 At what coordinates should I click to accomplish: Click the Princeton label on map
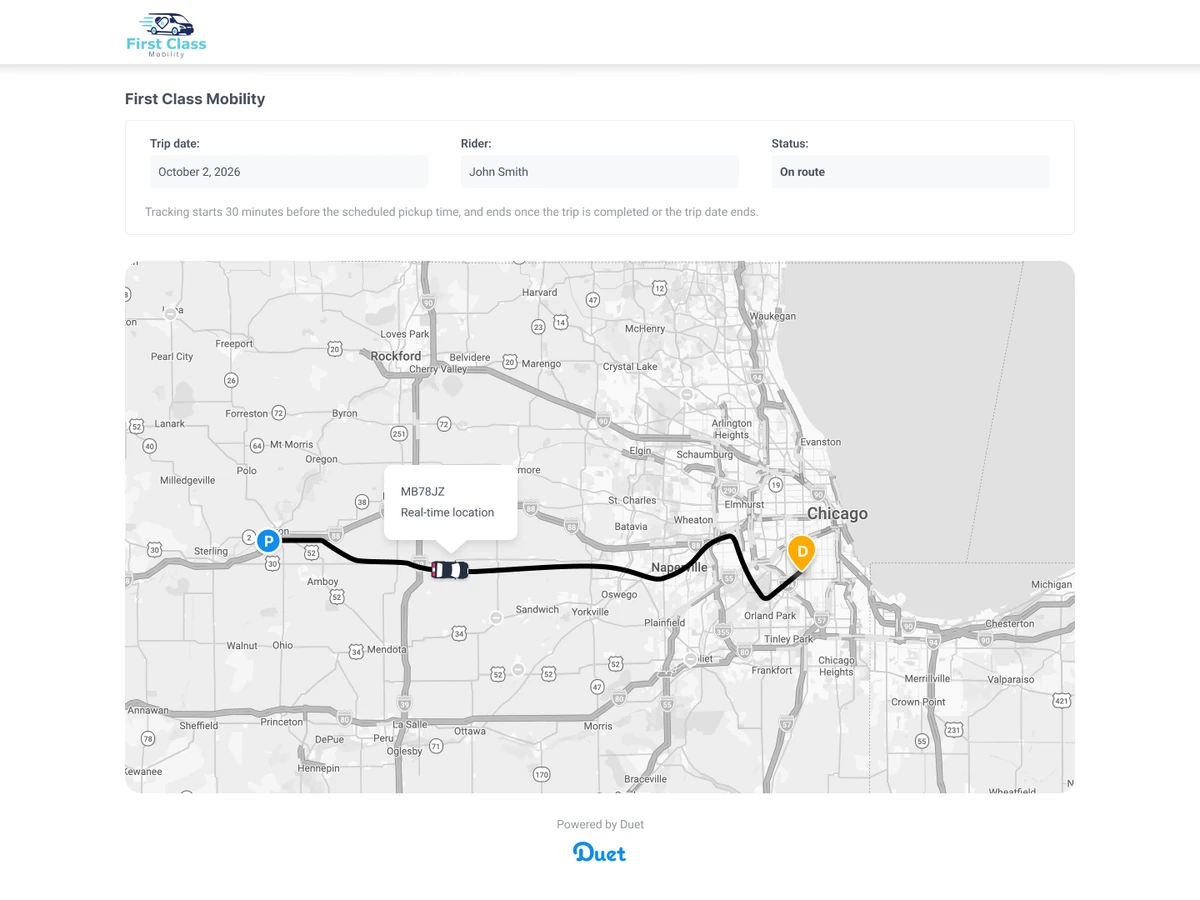pos(281,722)
